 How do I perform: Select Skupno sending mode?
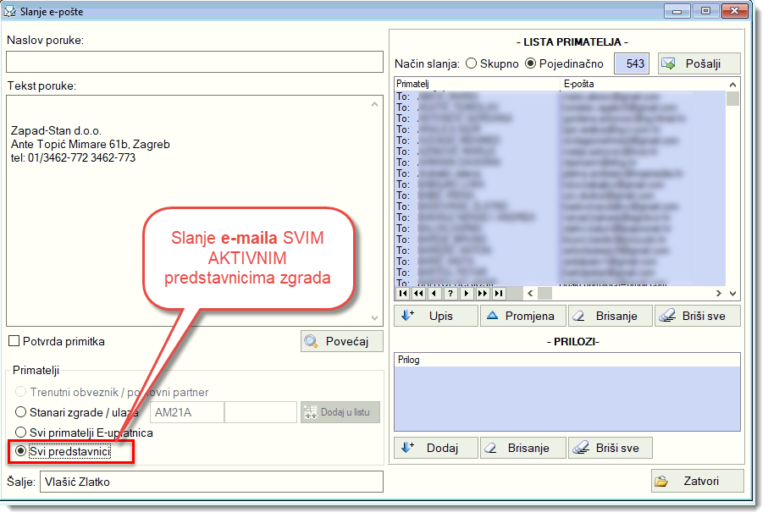pos(472,63)
